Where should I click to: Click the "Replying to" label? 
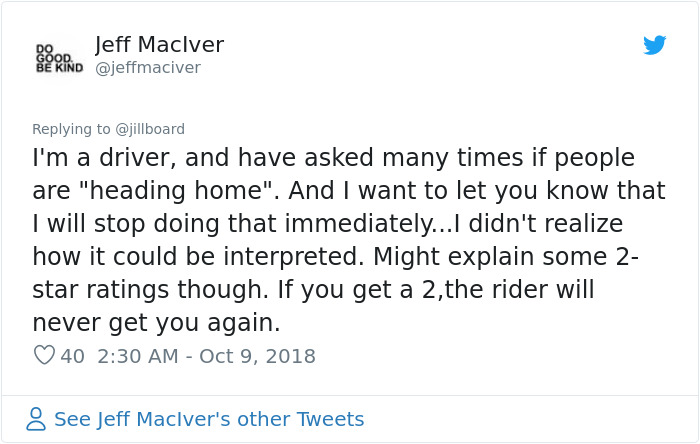point(70,129)
